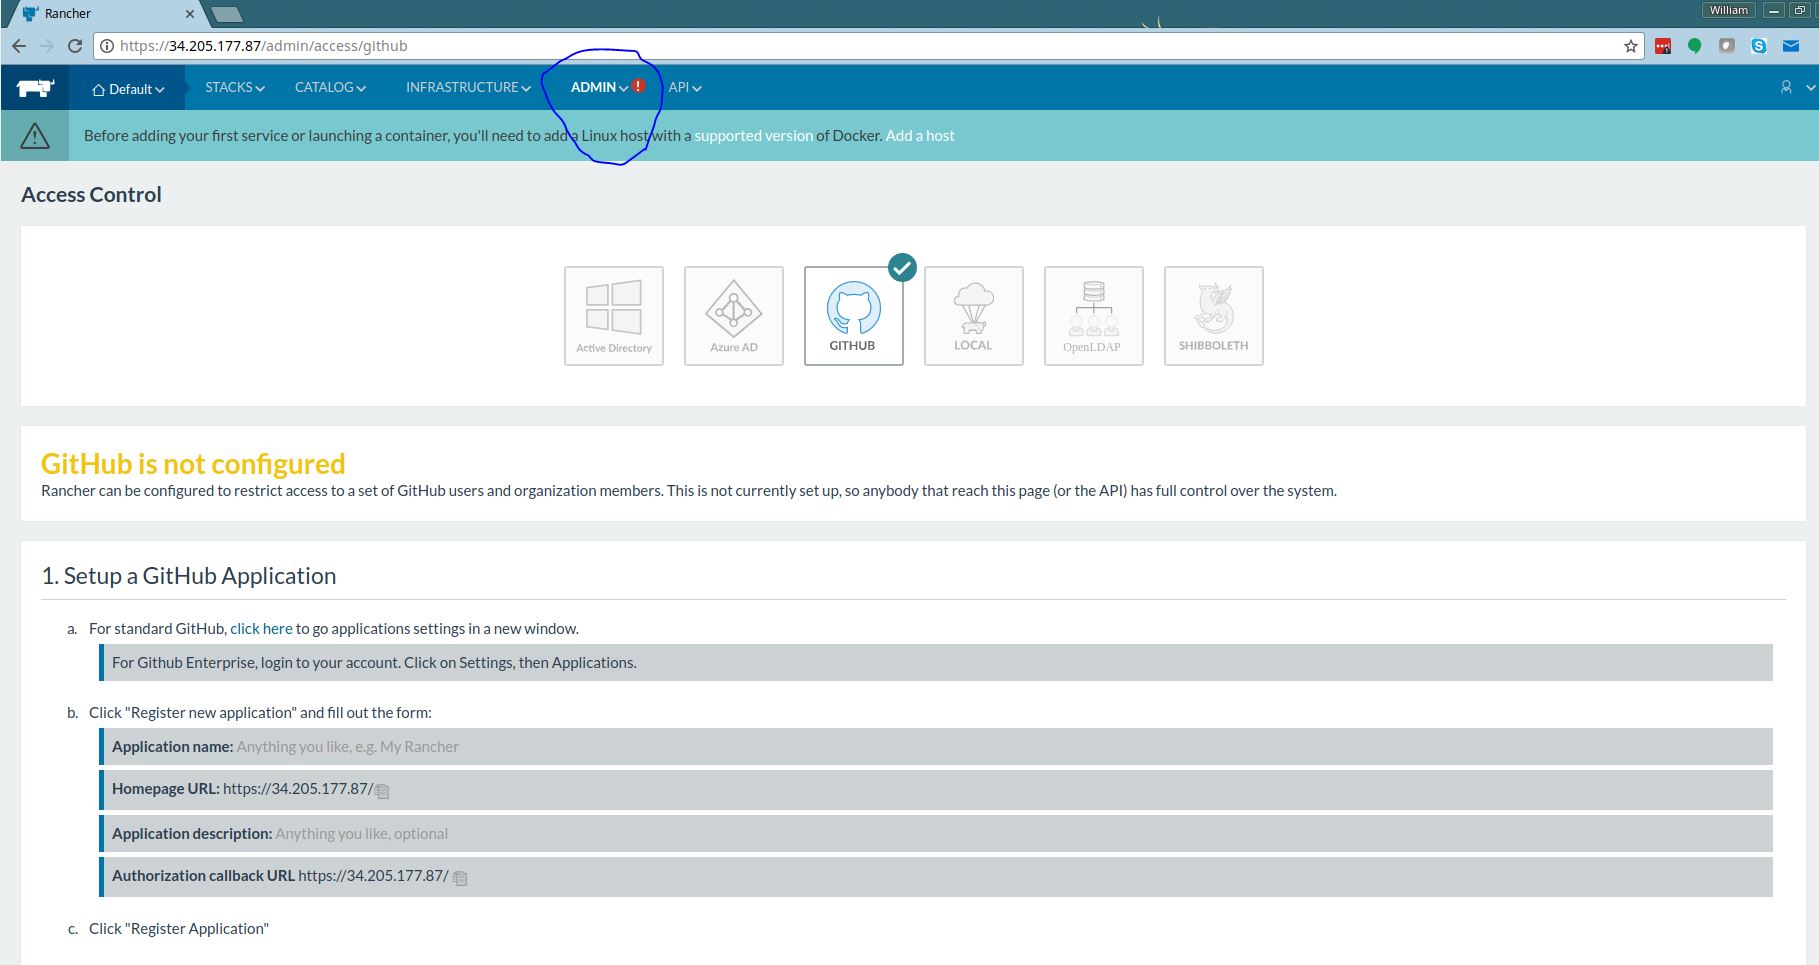
Task: Switch to the Rancher tab
Action: pyautogui.click(x=105, y=14)
